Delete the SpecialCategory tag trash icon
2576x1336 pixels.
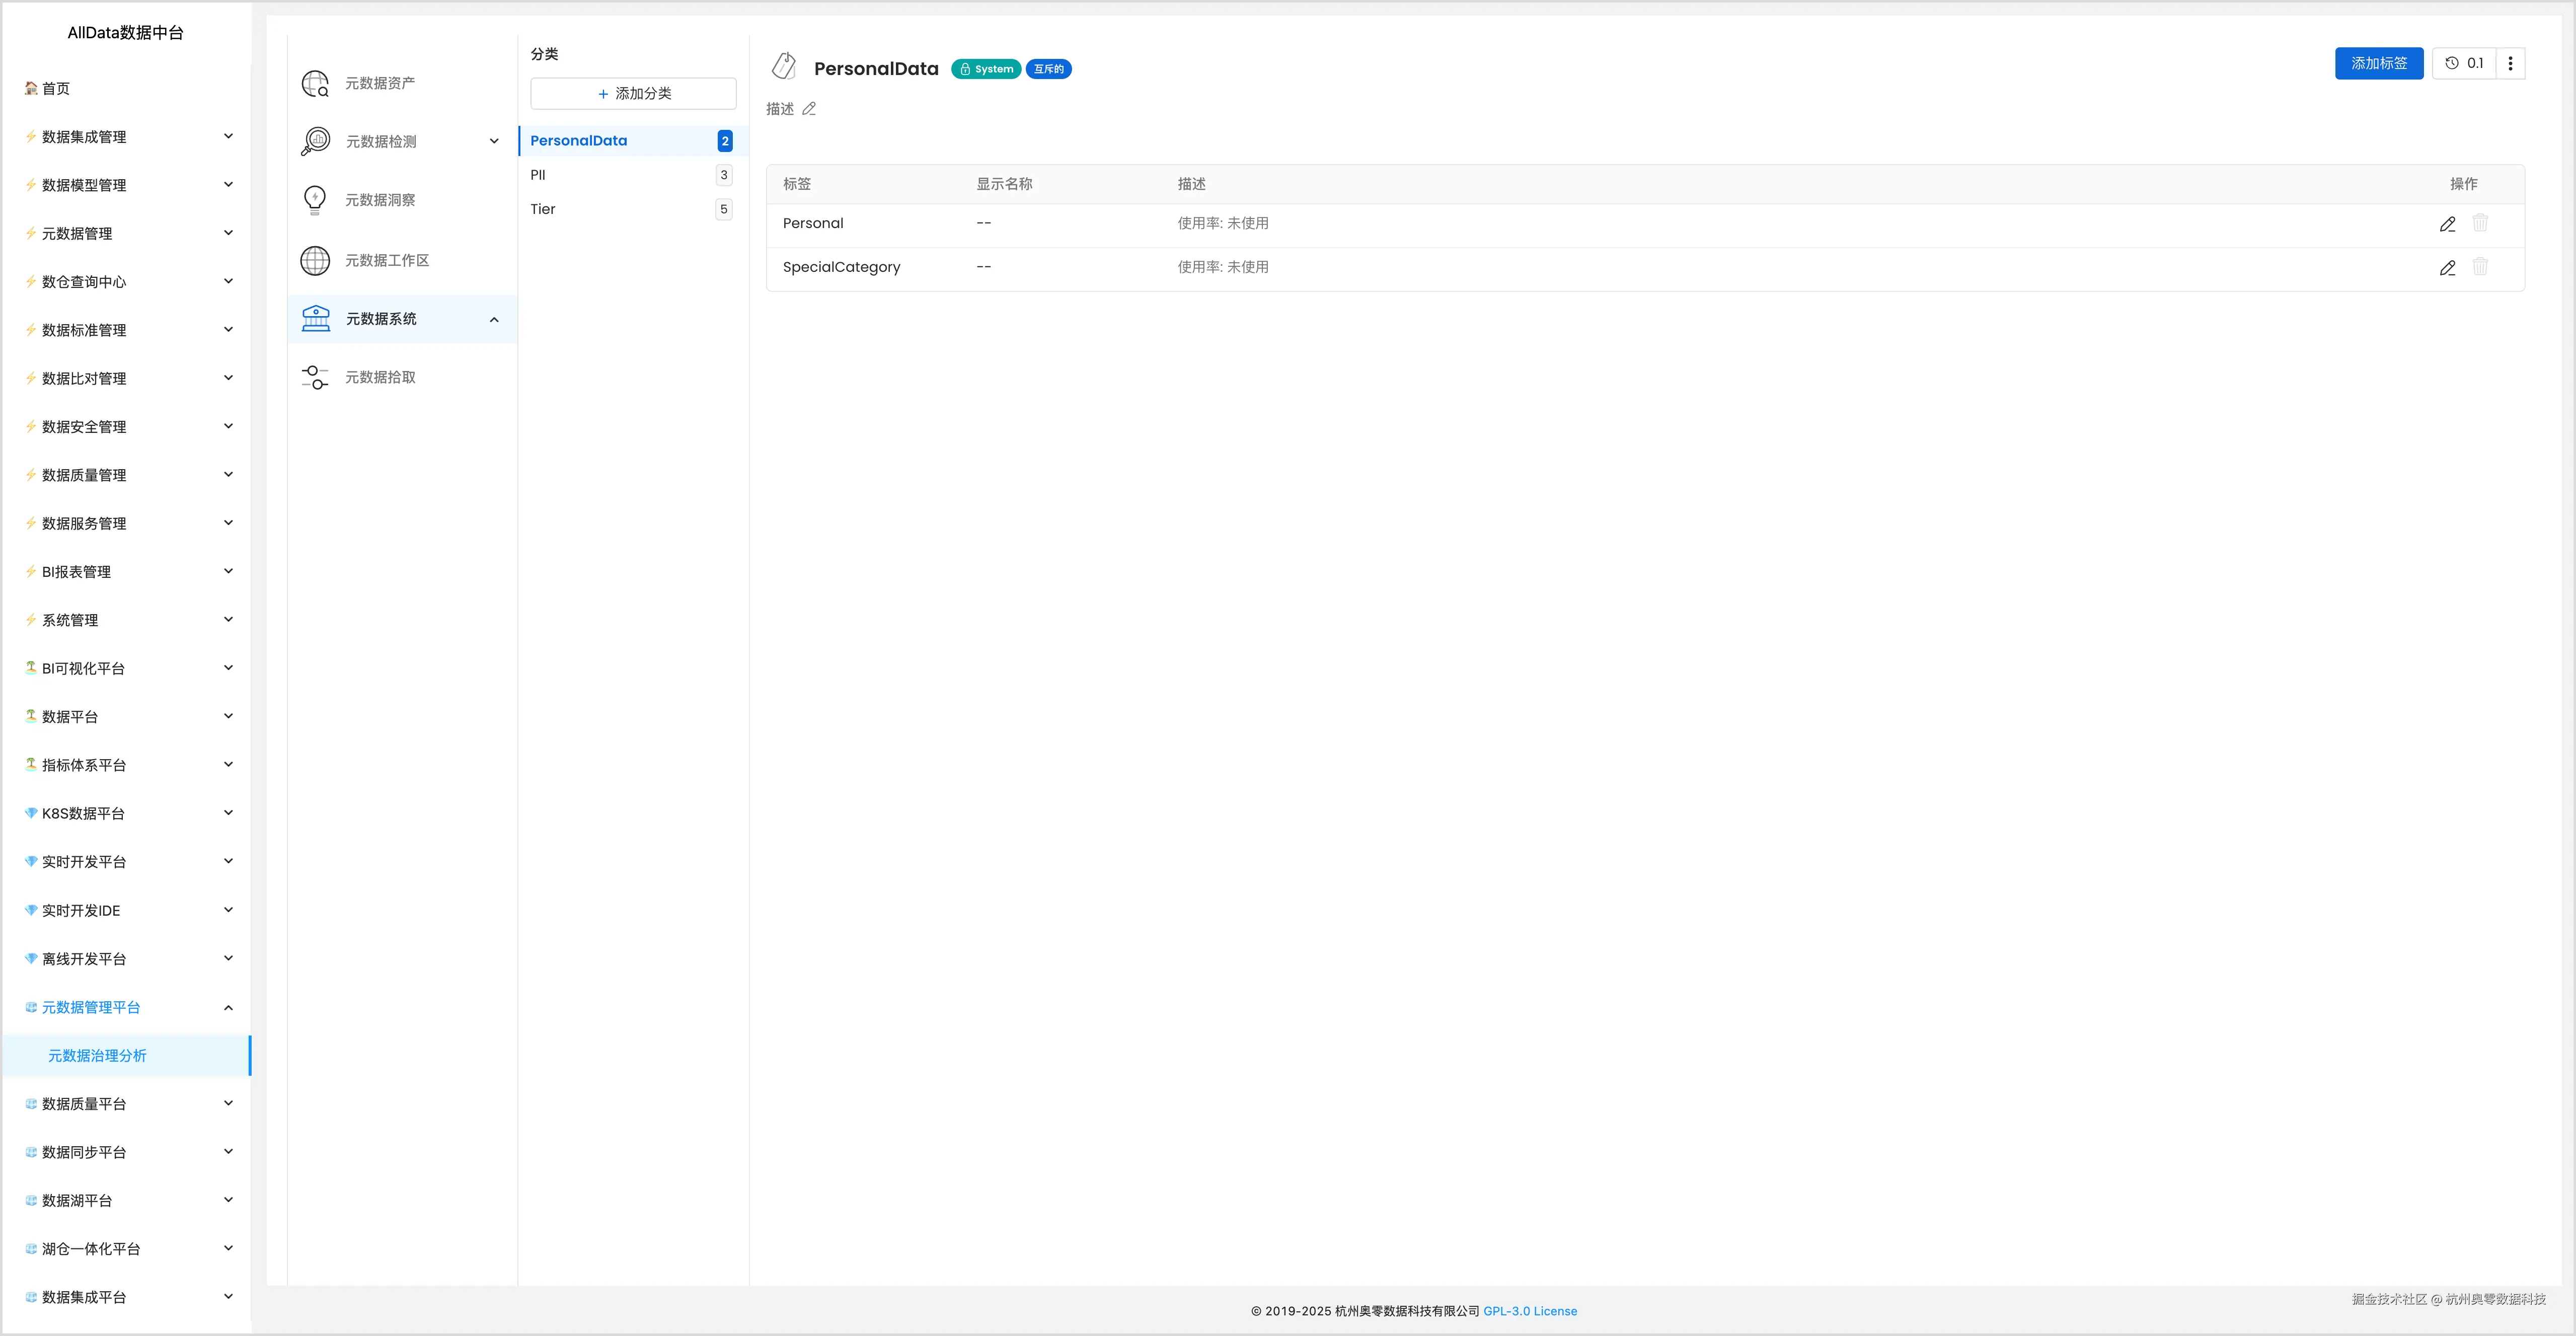click(x=2480, y=267)
